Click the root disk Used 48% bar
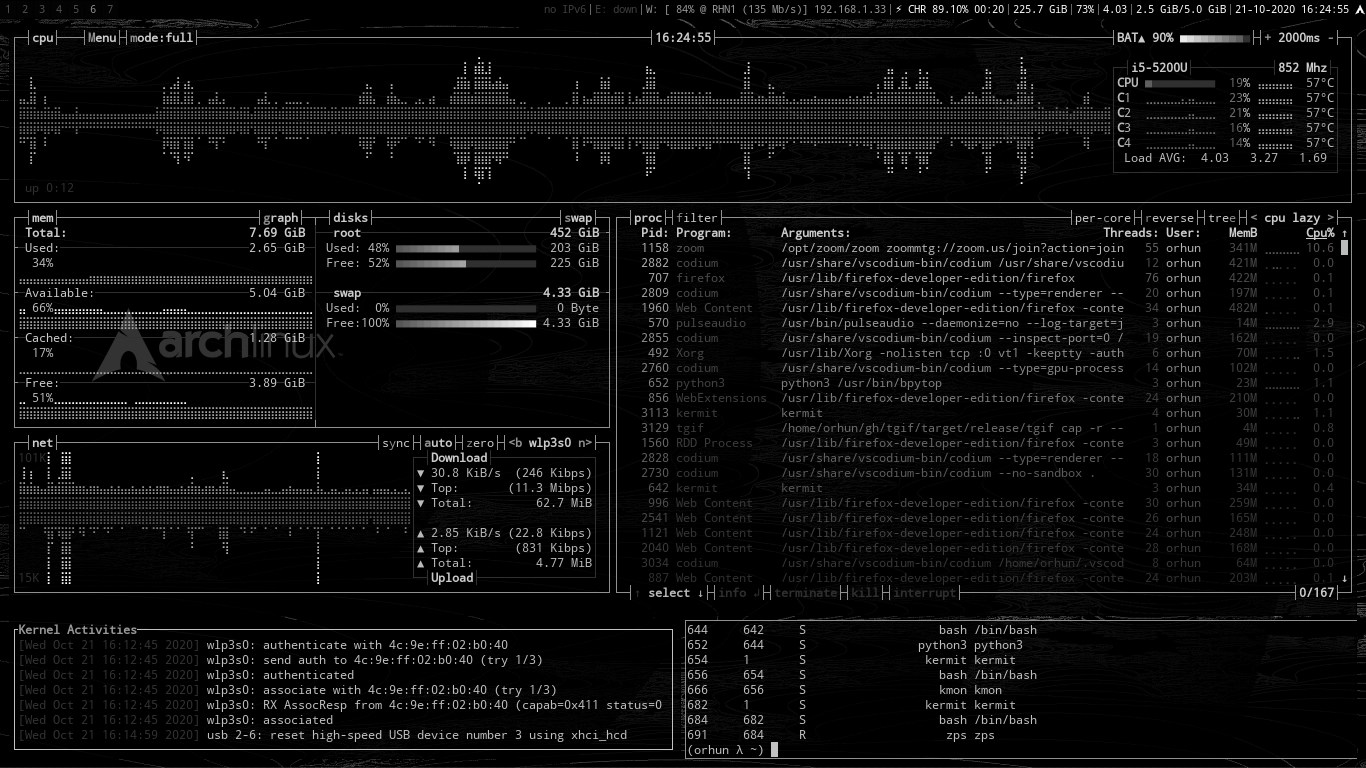The width and height of the screenshot is (1366, 768). pyautogui.click(x=466, y=248)
